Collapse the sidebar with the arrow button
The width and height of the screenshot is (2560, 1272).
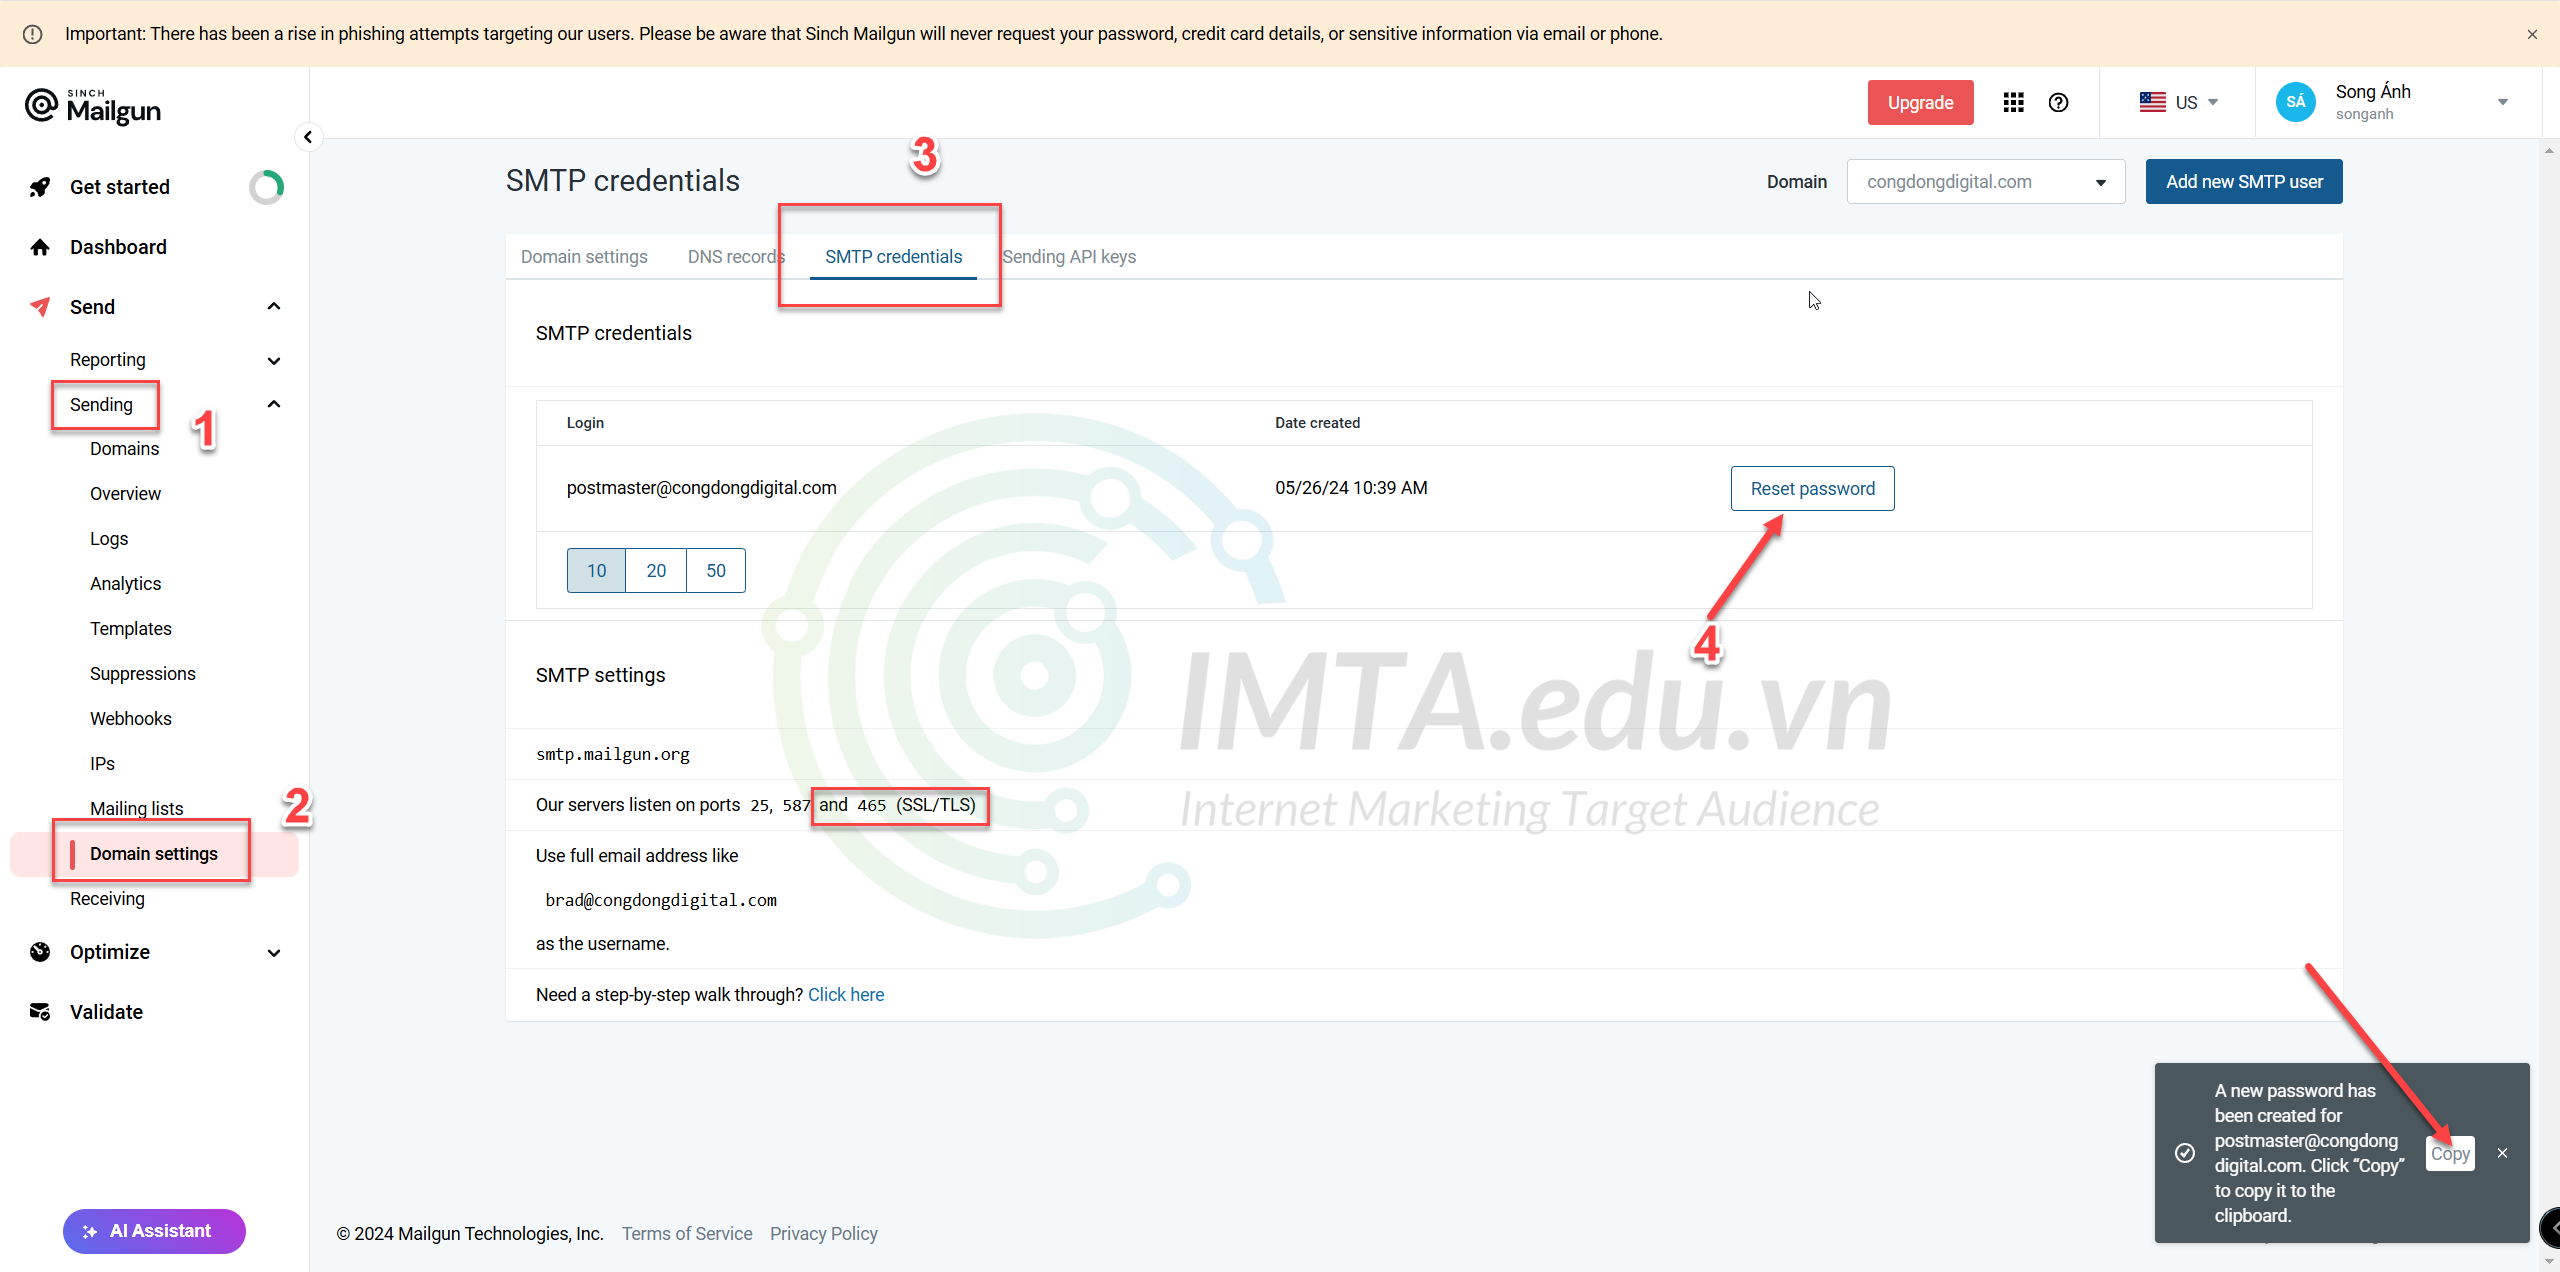click(x=308, y=137)
